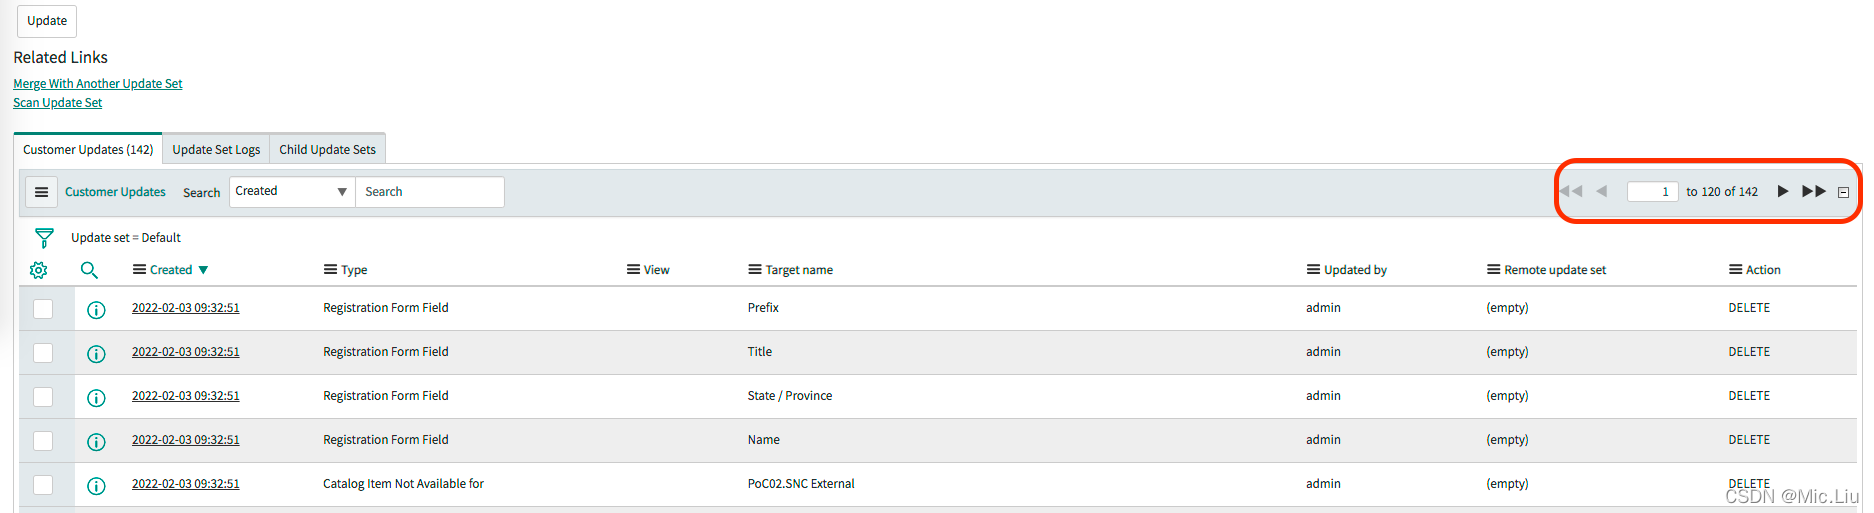Switch to the Child Update Sets tab
Image resolution: width=1874 pixels, height=513 pixels.
tap(327, 150)
